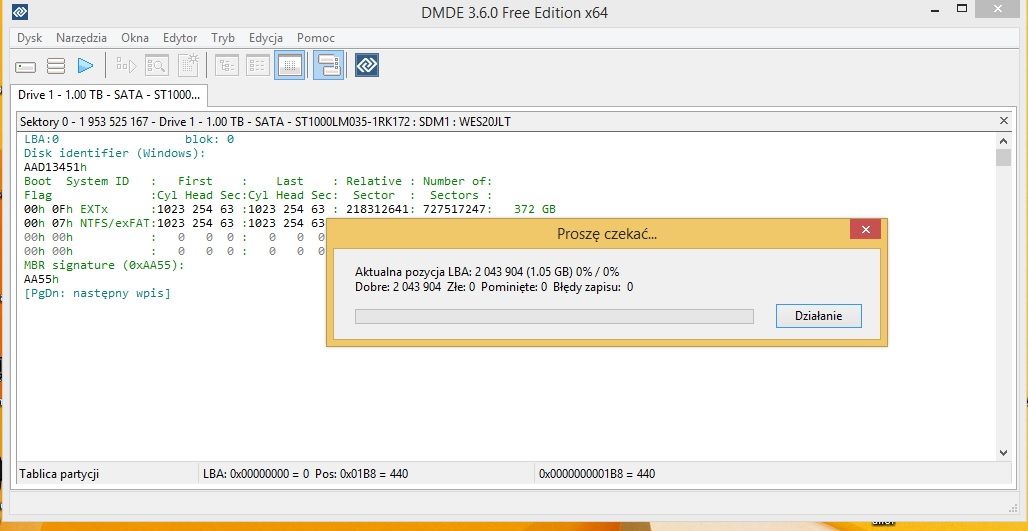Open the Okna menu
The height and width of the screenshot is (531, 1028).
pos(135,38)
